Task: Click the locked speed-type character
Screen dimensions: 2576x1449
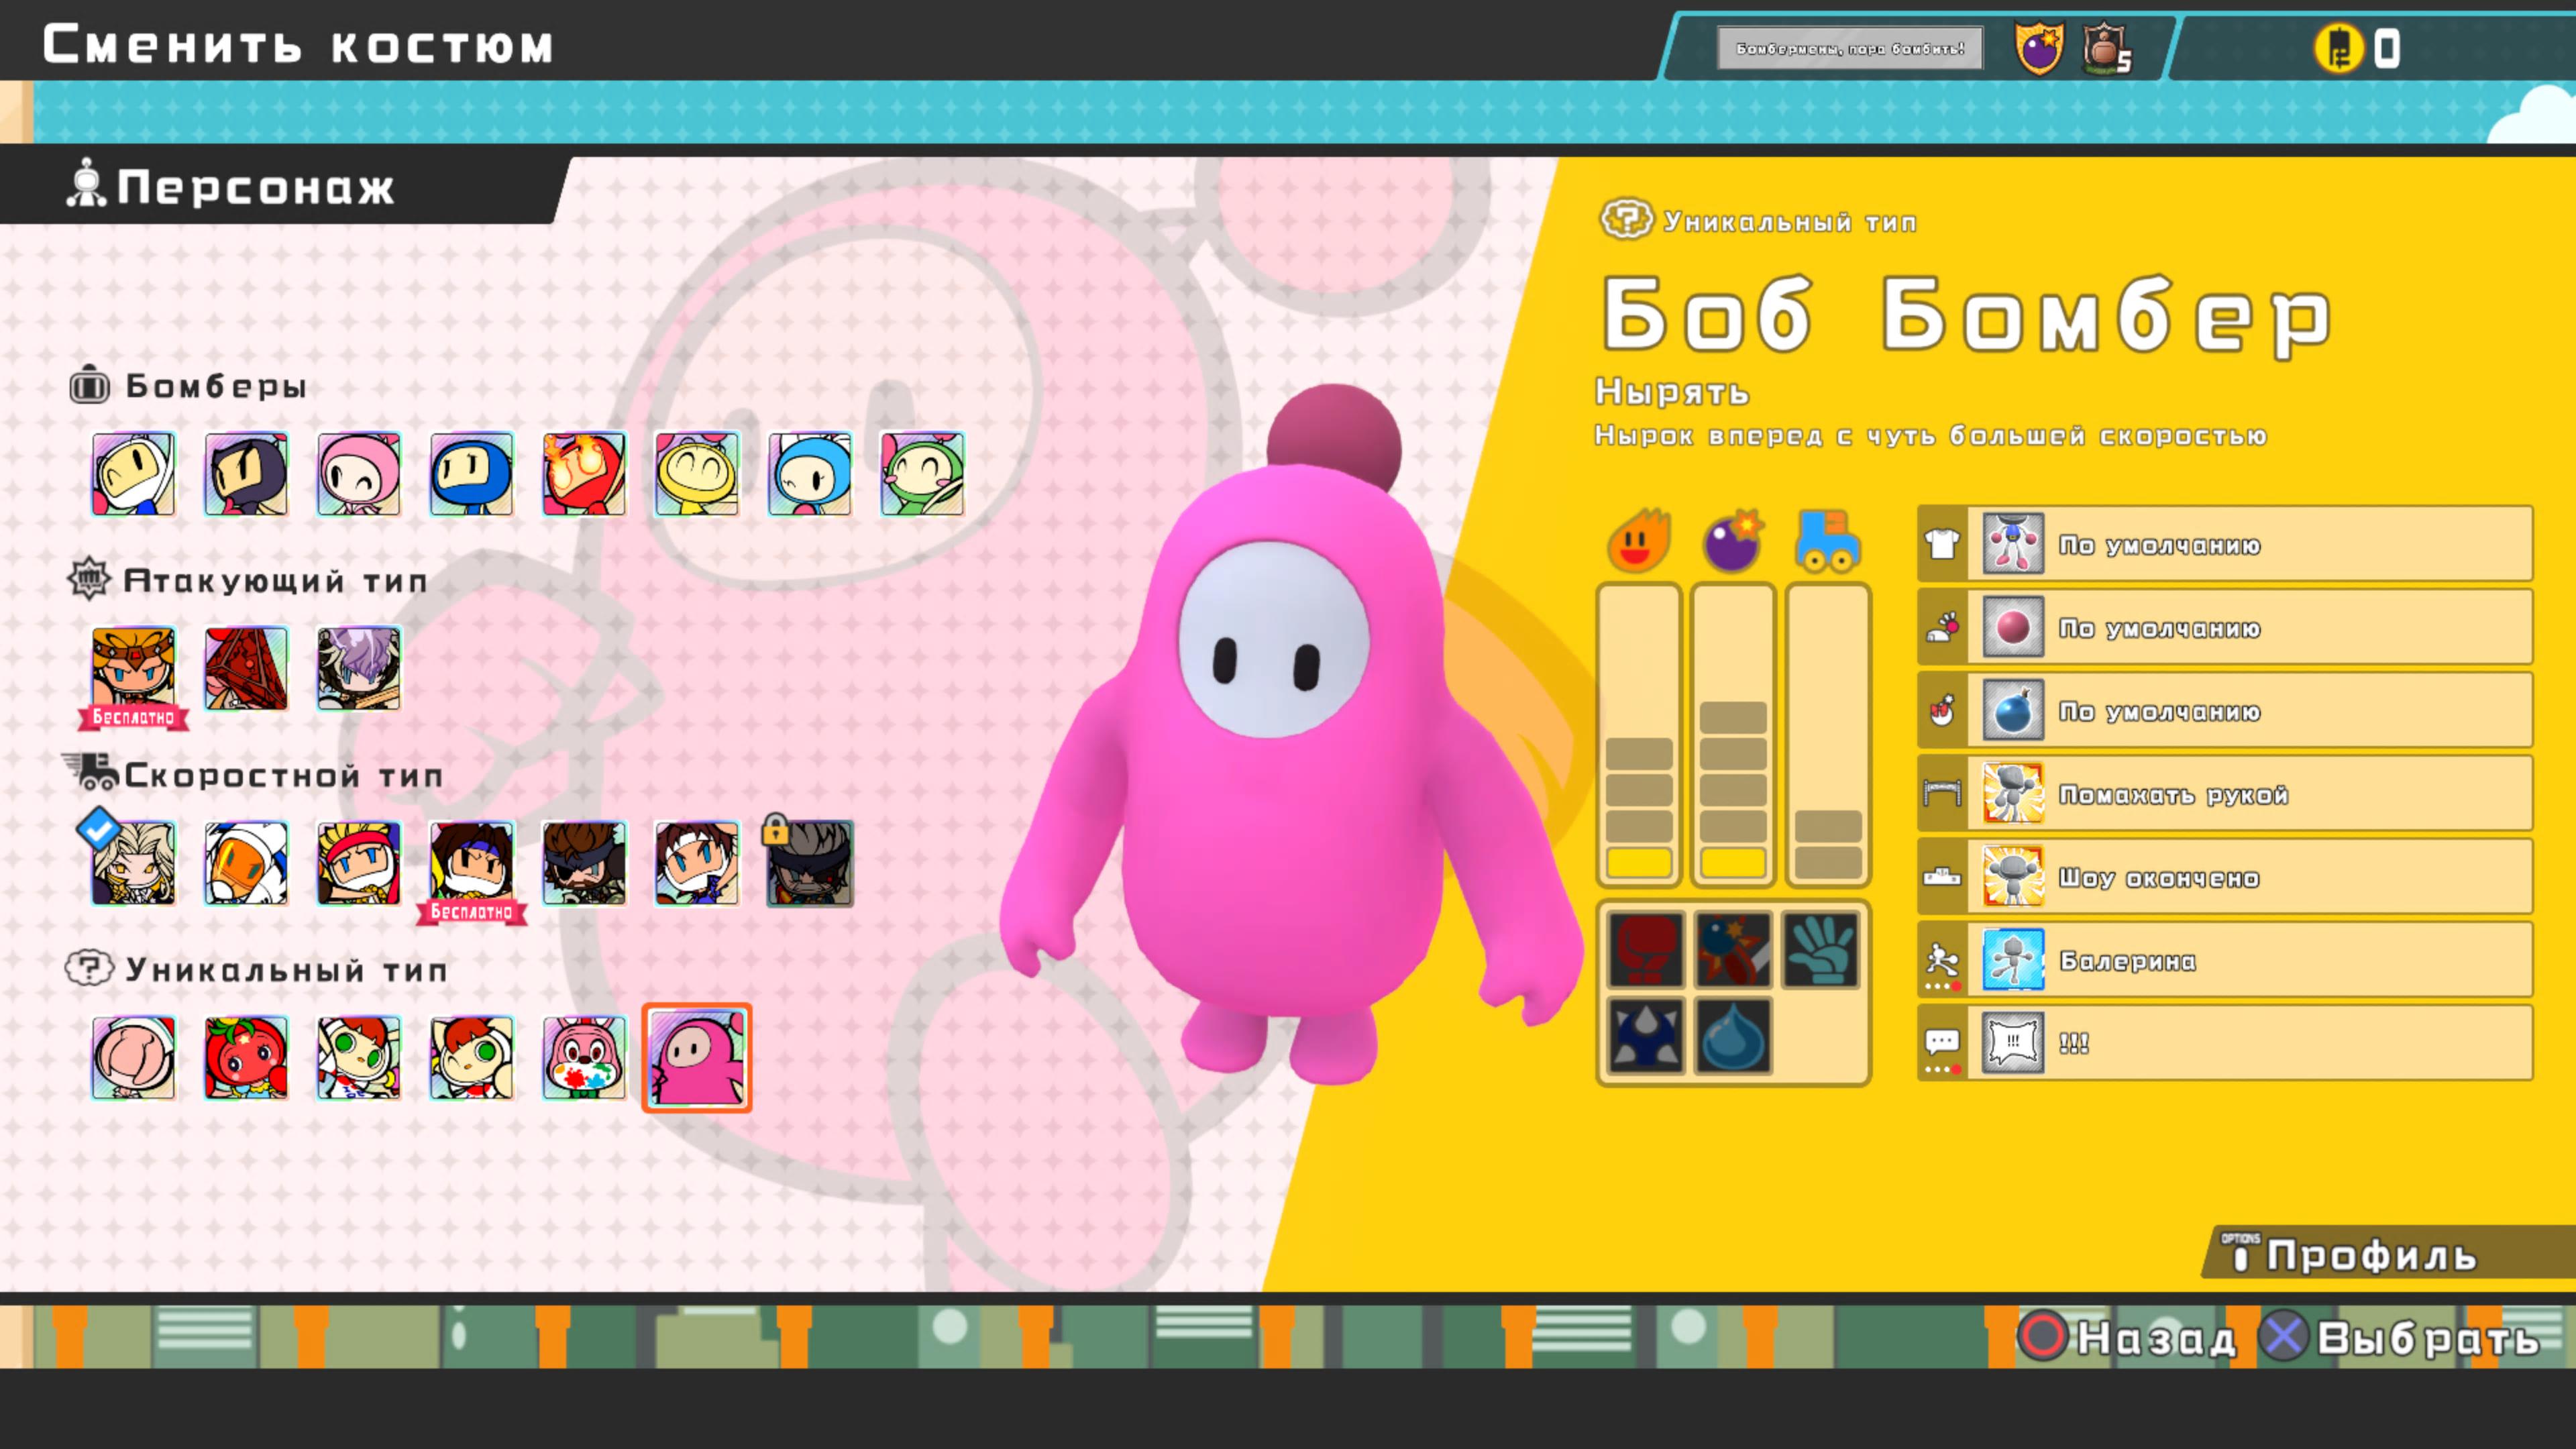Action: point(809,863)
